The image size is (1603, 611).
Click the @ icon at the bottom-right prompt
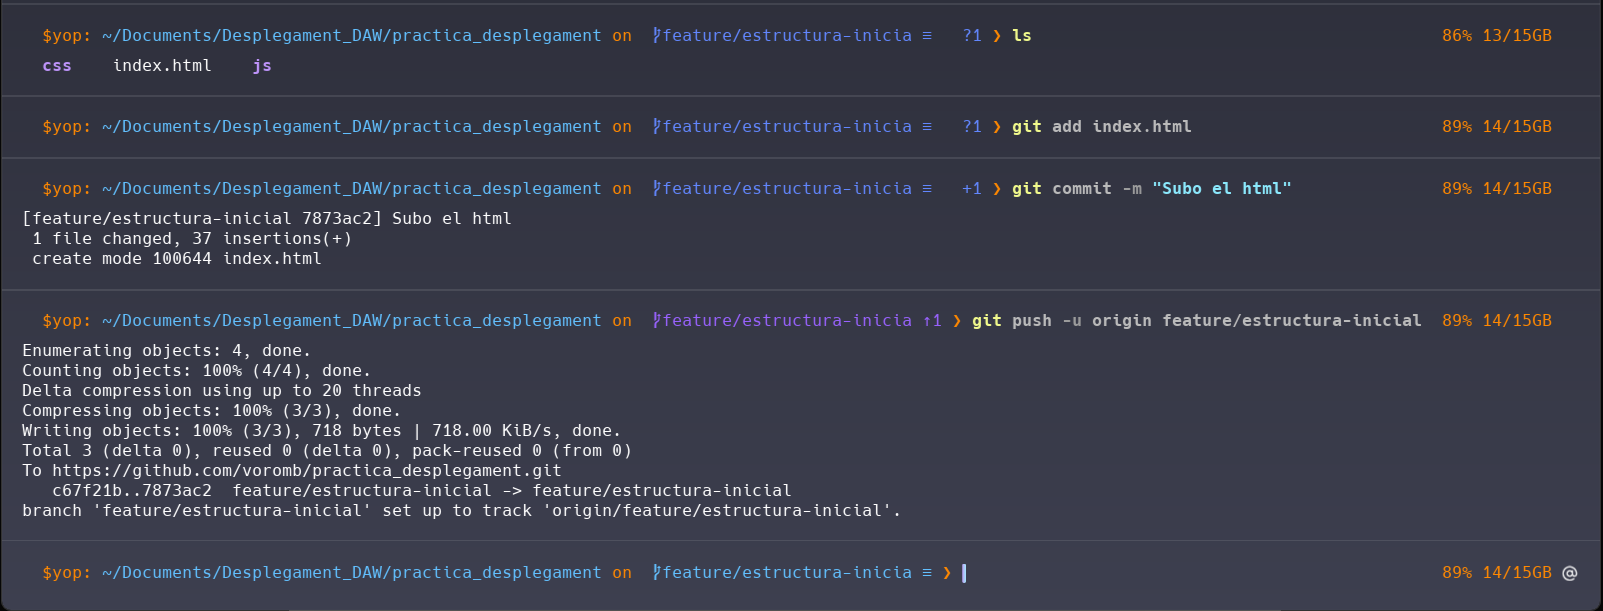[1569, 573]
